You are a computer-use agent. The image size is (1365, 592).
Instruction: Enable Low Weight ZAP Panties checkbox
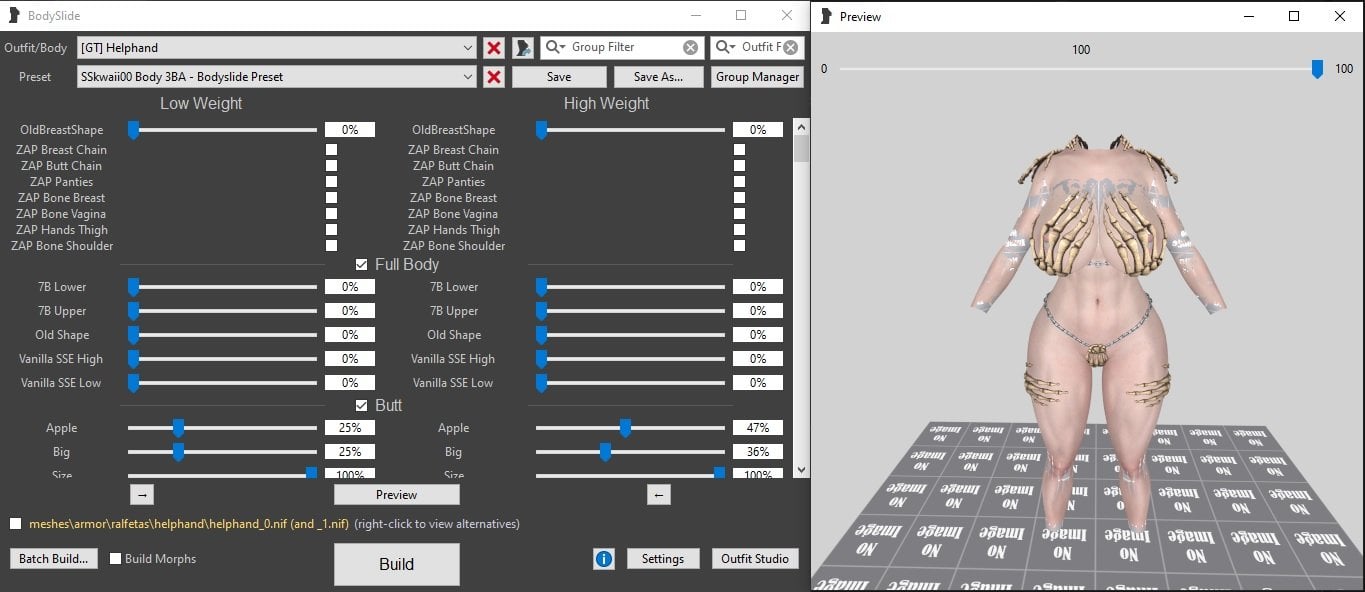[x=331, y=182]
